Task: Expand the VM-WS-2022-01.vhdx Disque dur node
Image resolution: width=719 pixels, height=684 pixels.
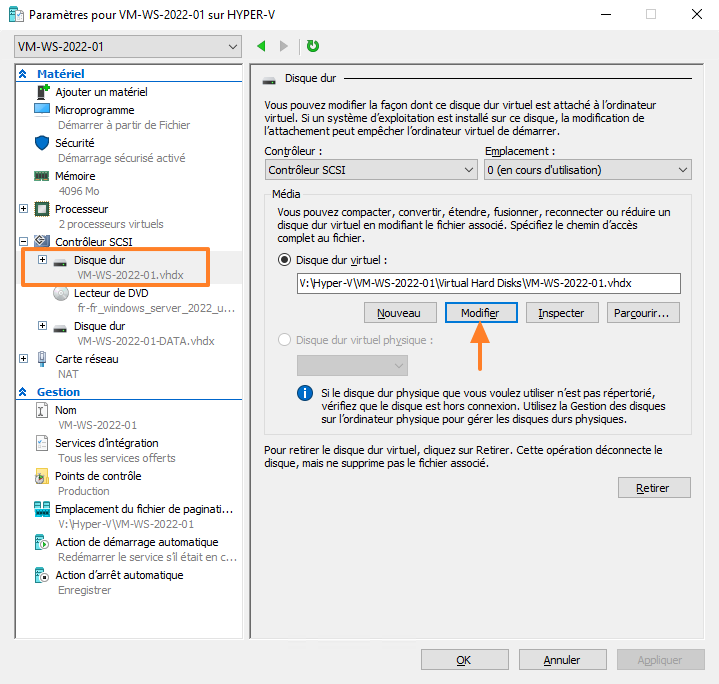Action: [x=42, y=259]
